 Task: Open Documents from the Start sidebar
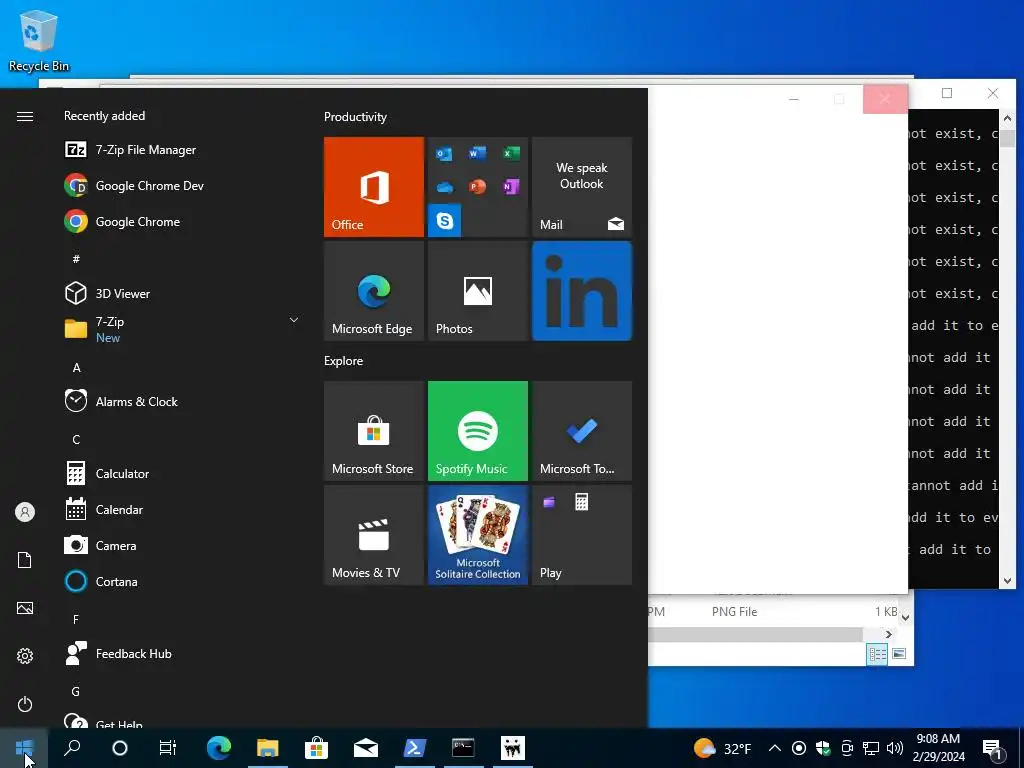pos(25,560)
